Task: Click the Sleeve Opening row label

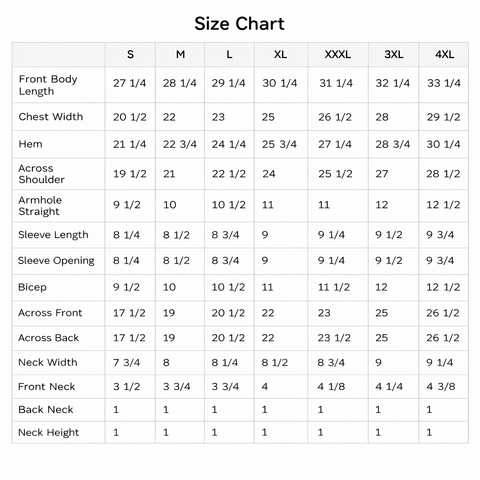Action: pyautogui.click(x=56, y=261)
